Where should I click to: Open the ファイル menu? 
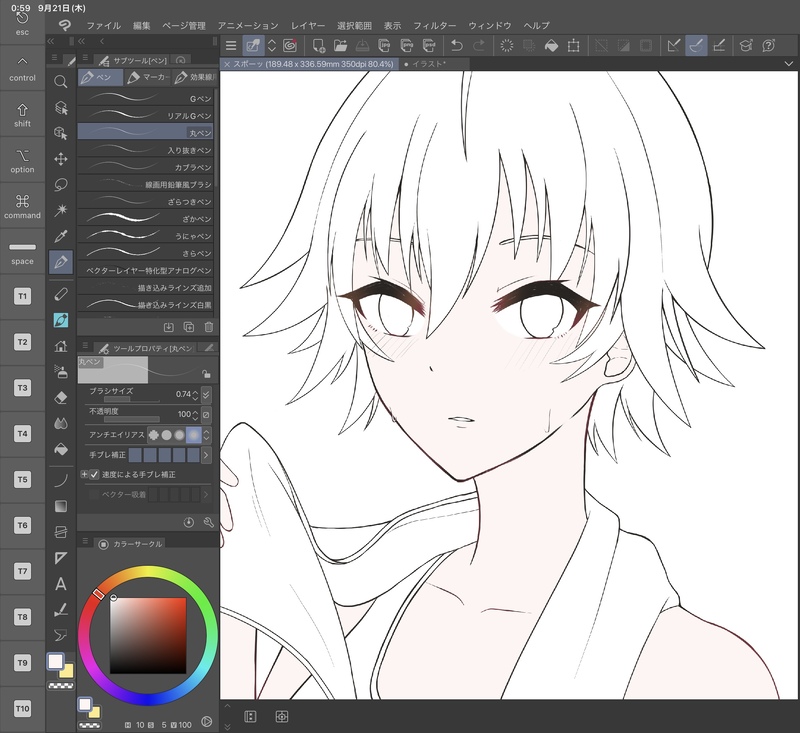pos(104,26)
